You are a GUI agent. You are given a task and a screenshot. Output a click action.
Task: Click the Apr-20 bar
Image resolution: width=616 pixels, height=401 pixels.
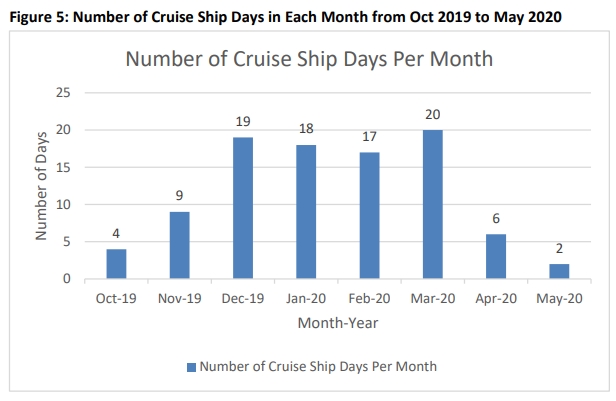pyautogui.click(x=496, y=256)
